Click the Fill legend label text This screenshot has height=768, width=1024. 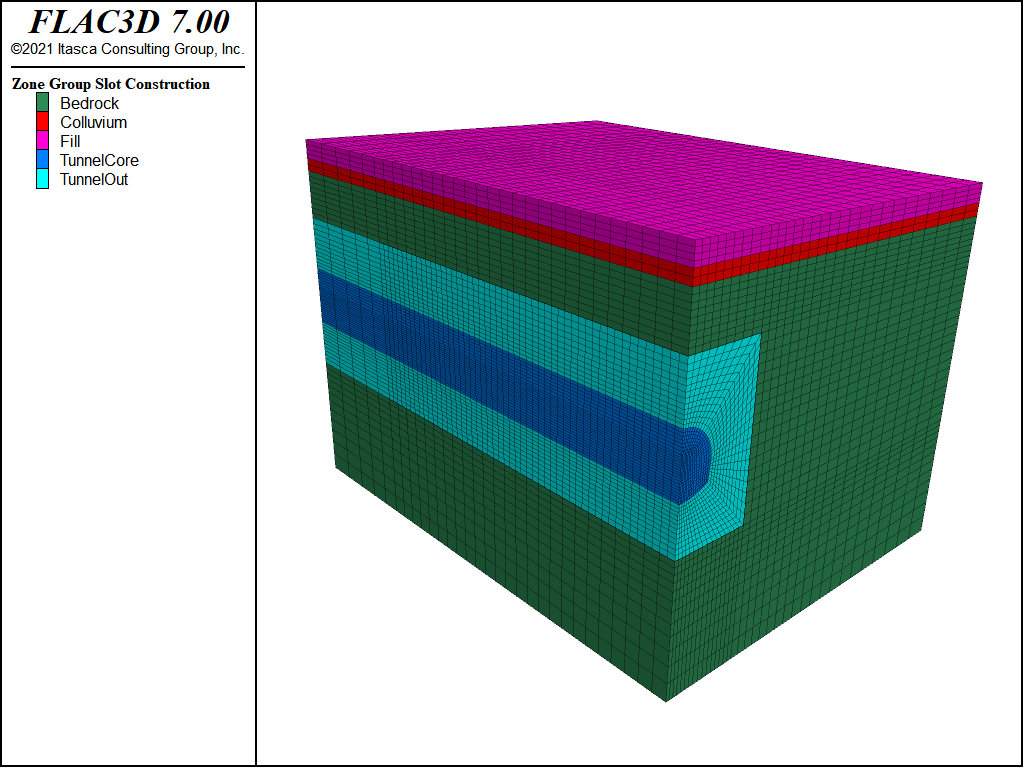tap(70, 141)
